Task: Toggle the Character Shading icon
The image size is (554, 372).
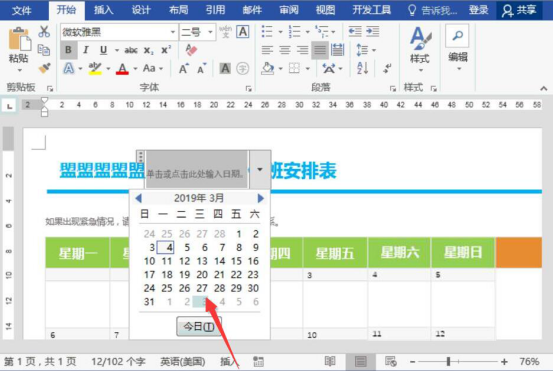Action: [x=225, y=68]
